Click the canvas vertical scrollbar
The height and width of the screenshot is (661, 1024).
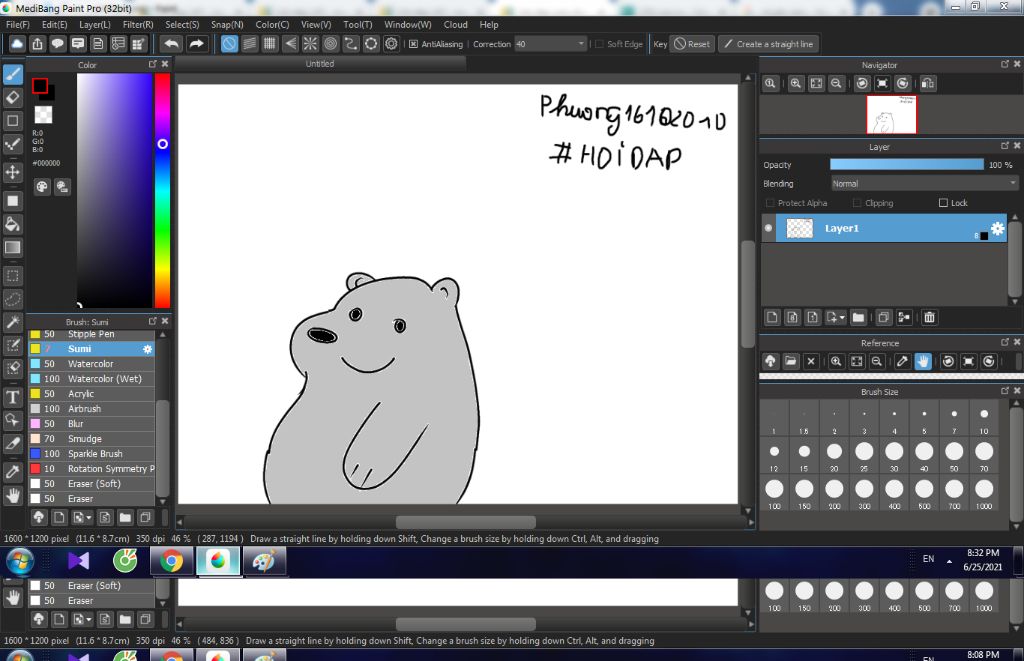tap(748, 295)
